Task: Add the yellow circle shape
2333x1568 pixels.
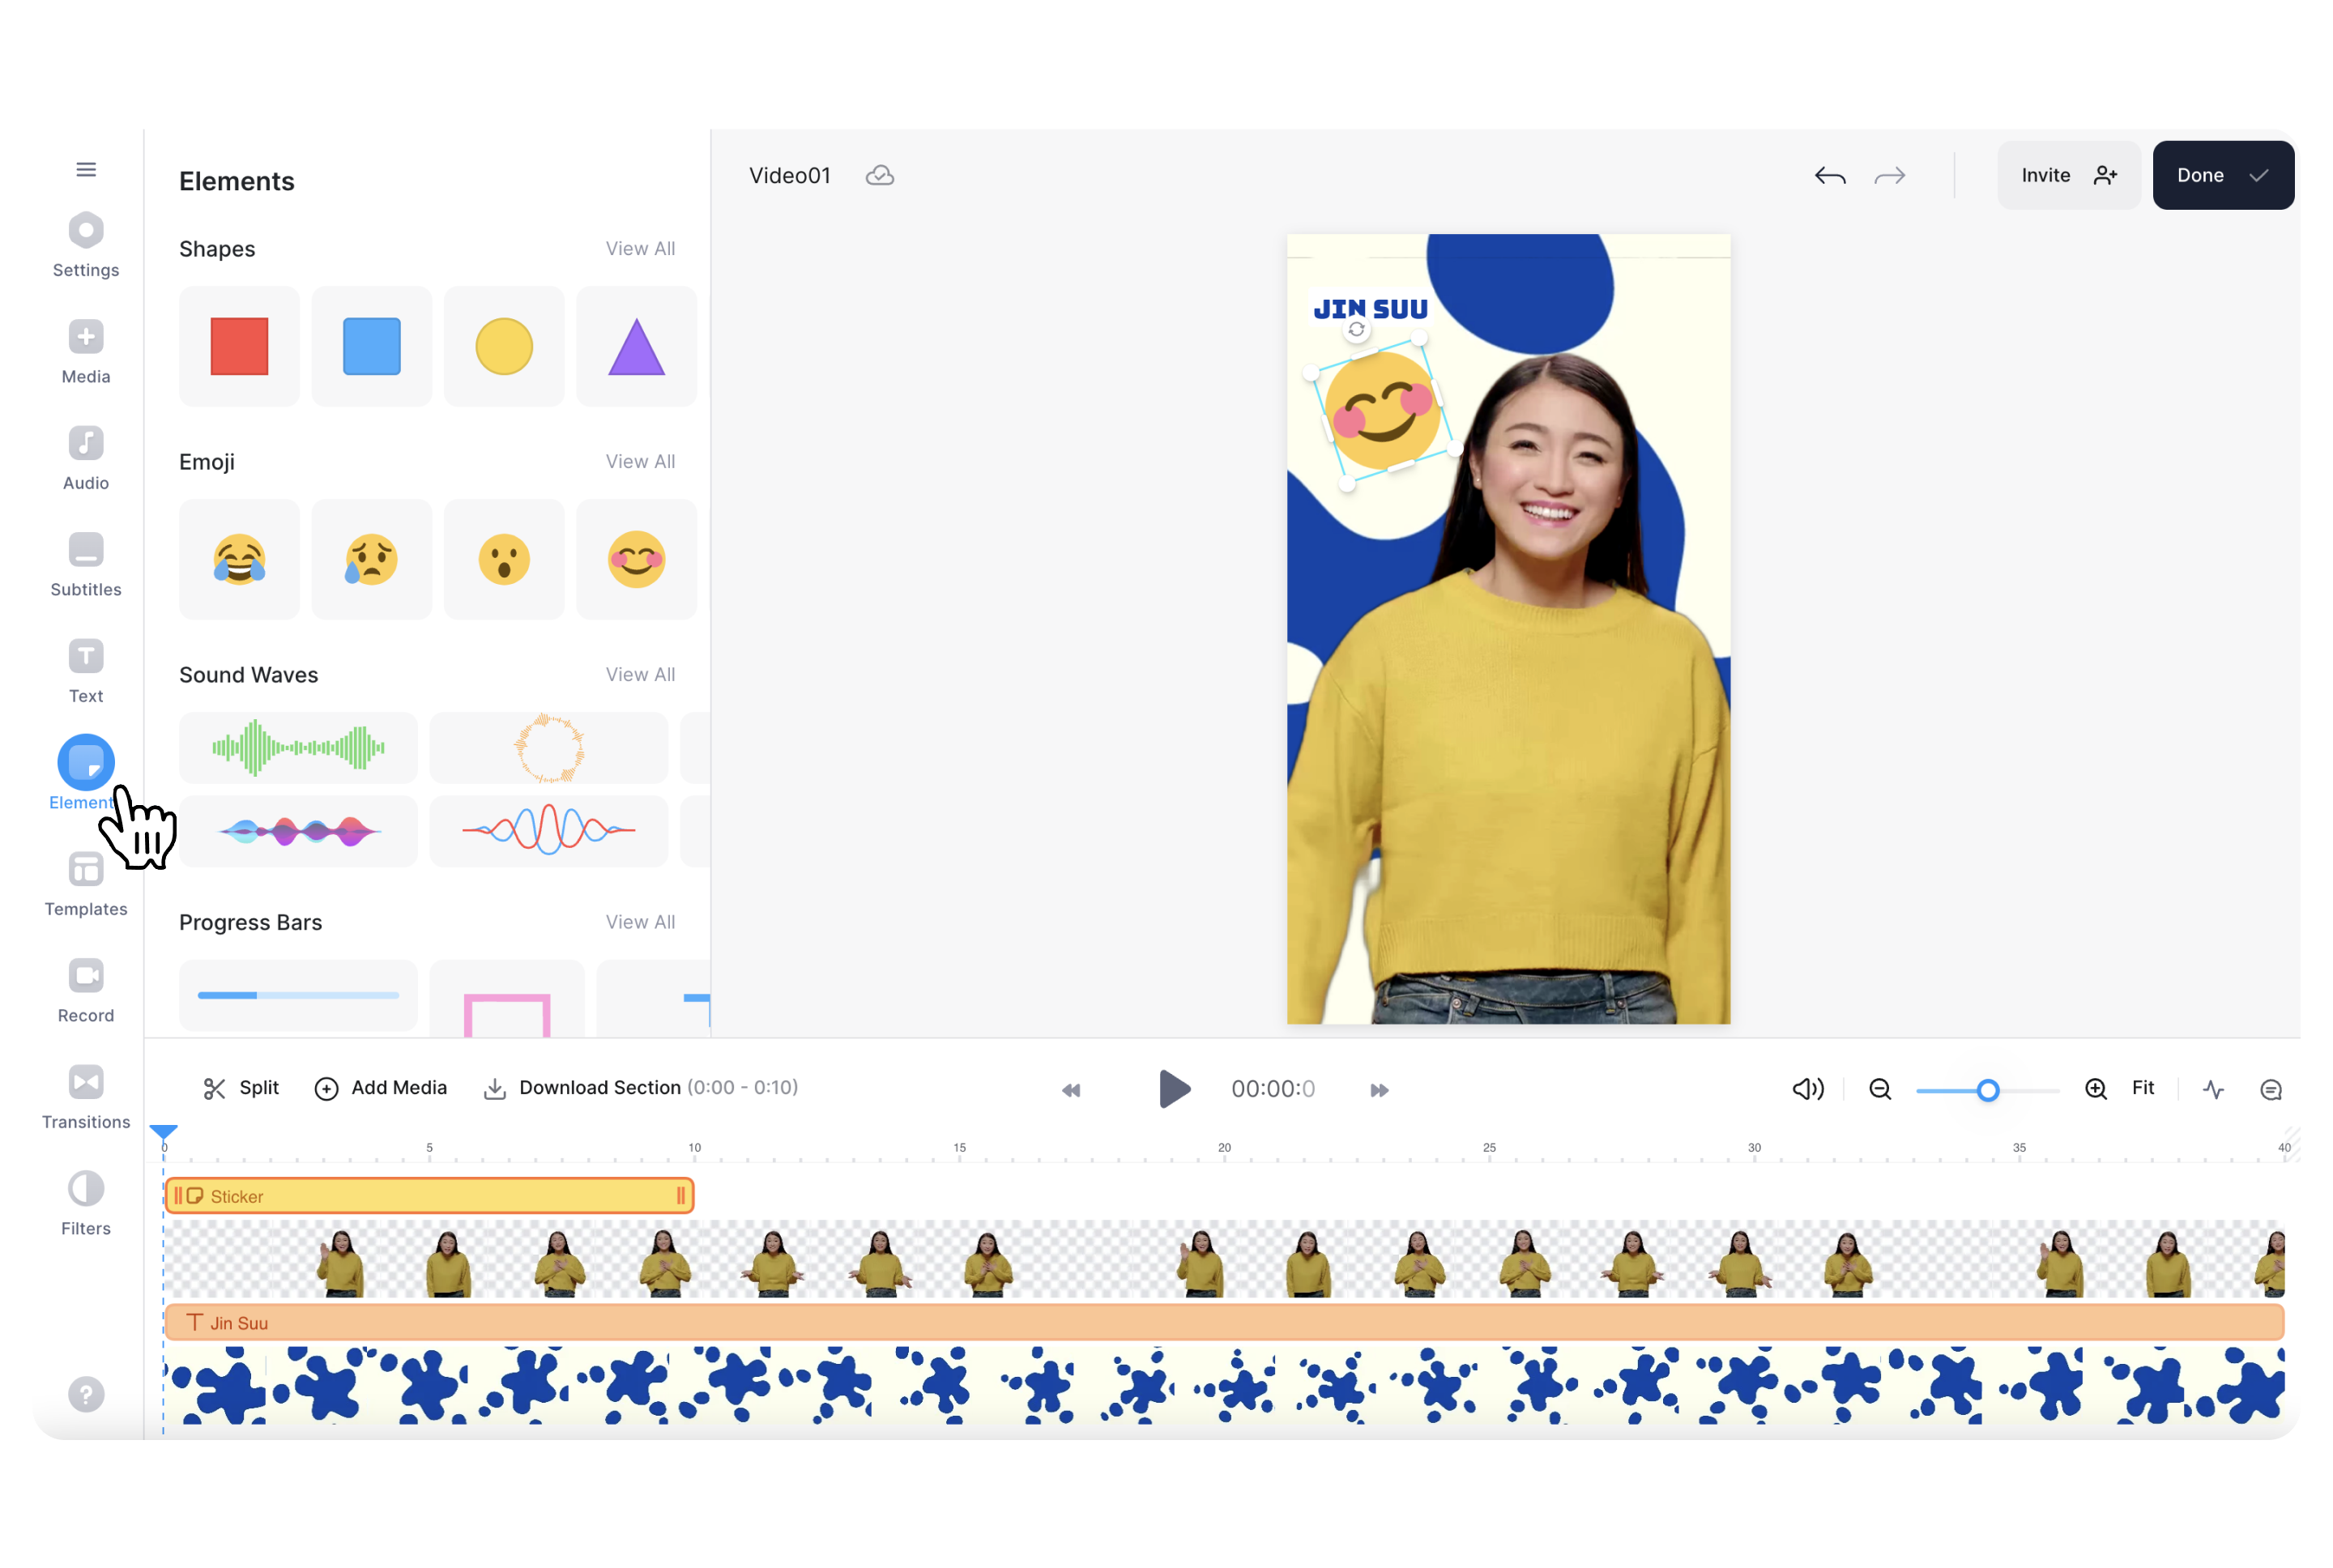Action: coord(504,346)
